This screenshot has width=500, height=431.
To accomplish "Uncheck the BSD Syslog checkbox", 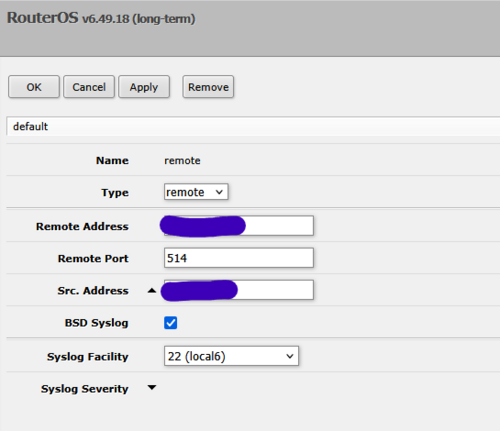I will [170, 323].
